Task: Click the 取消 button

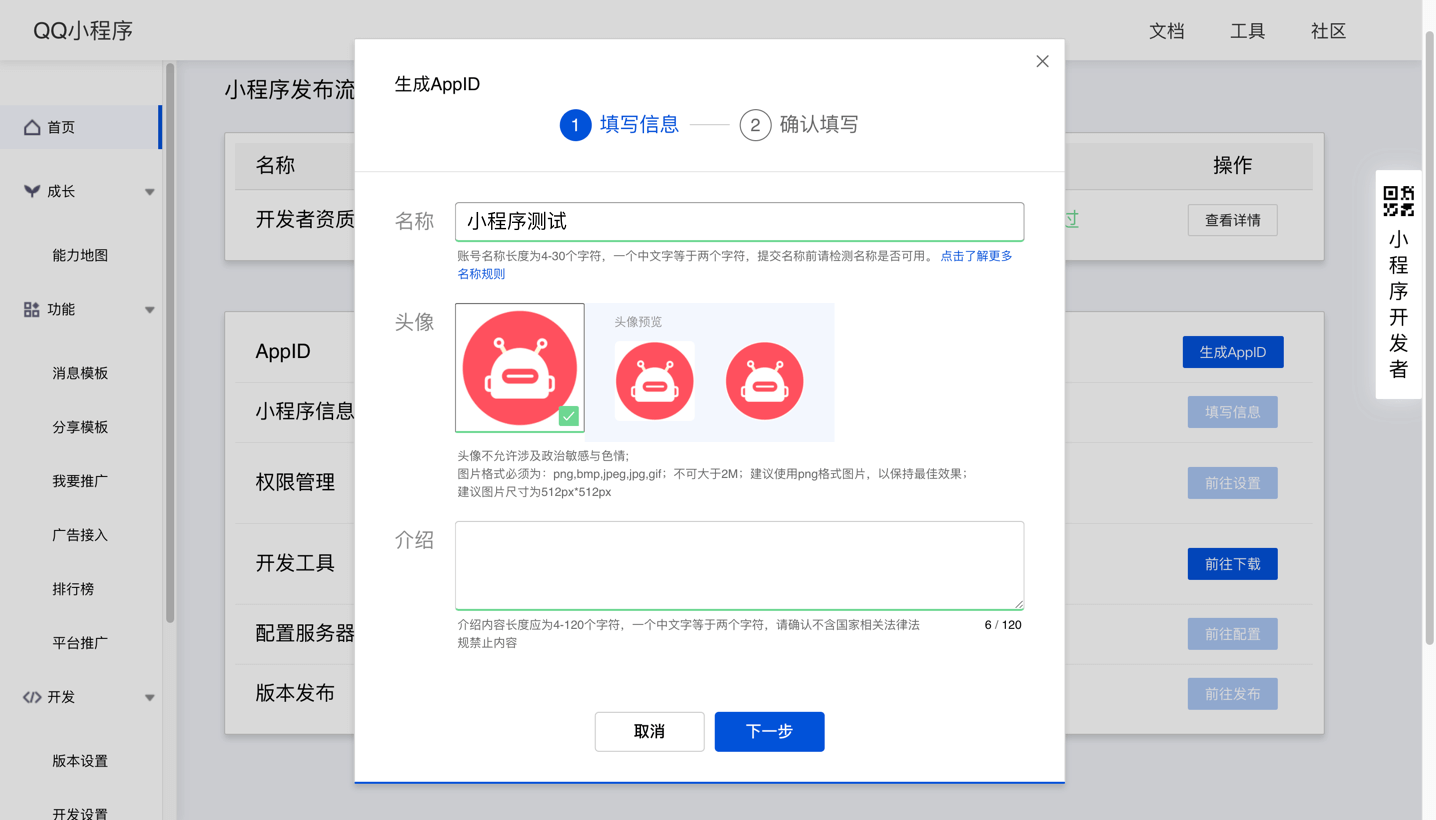Action: [649, 731]
